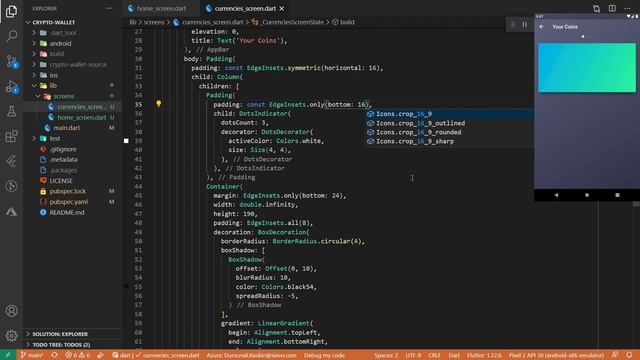Change Dart language mode in status bar
The height and width of the screenshot is (360, 640).
tap(454, 355)
